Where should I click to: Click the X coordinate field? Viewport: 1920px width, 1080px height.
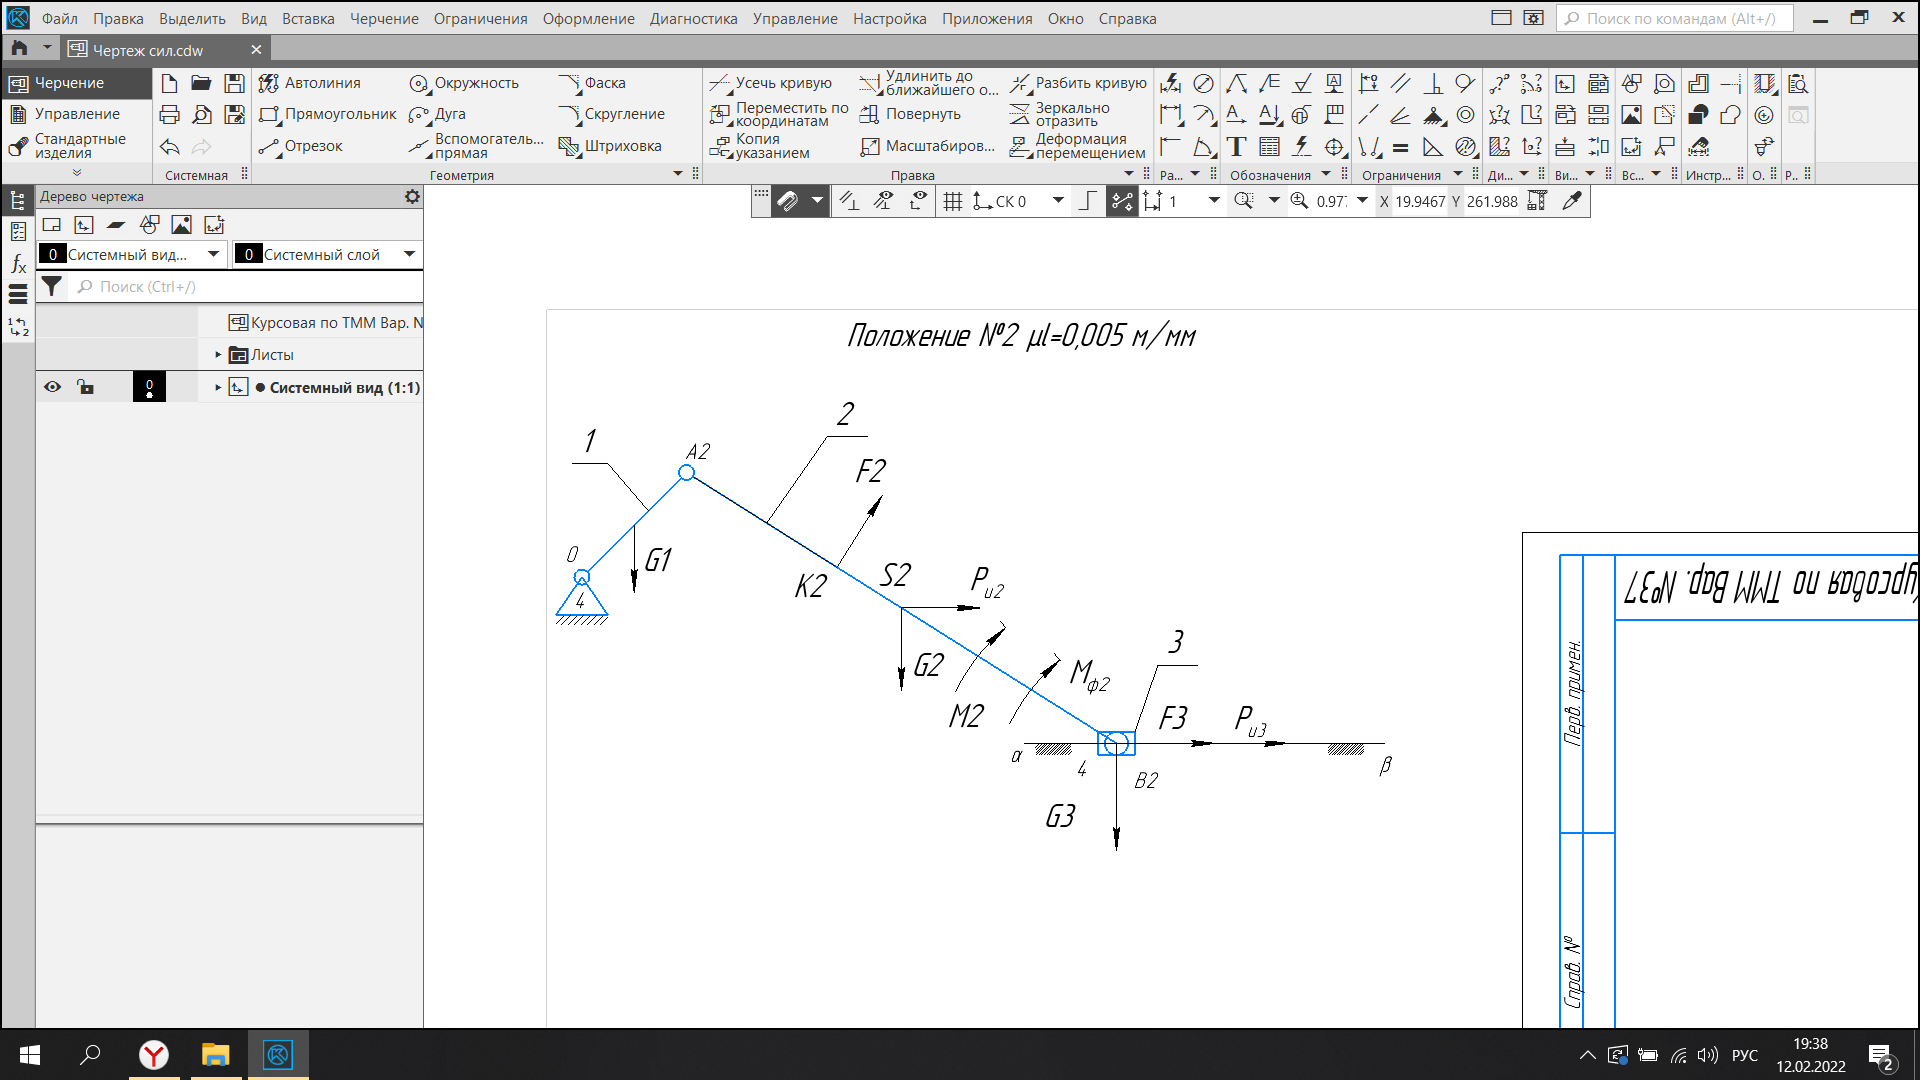tap(1420, 201)
